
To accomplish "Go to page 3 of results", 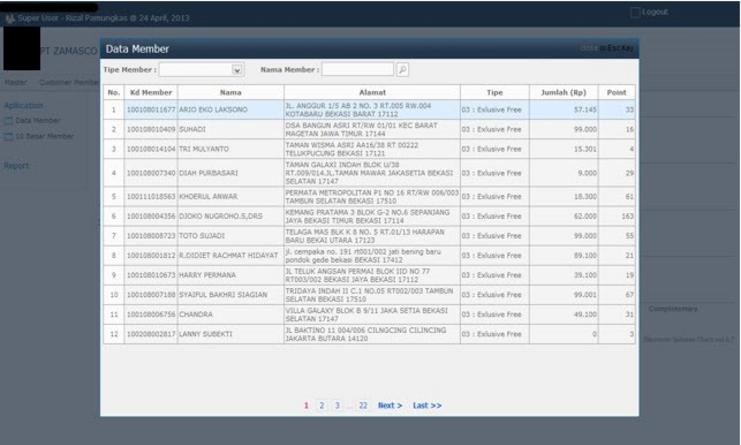I will [336, 405].
